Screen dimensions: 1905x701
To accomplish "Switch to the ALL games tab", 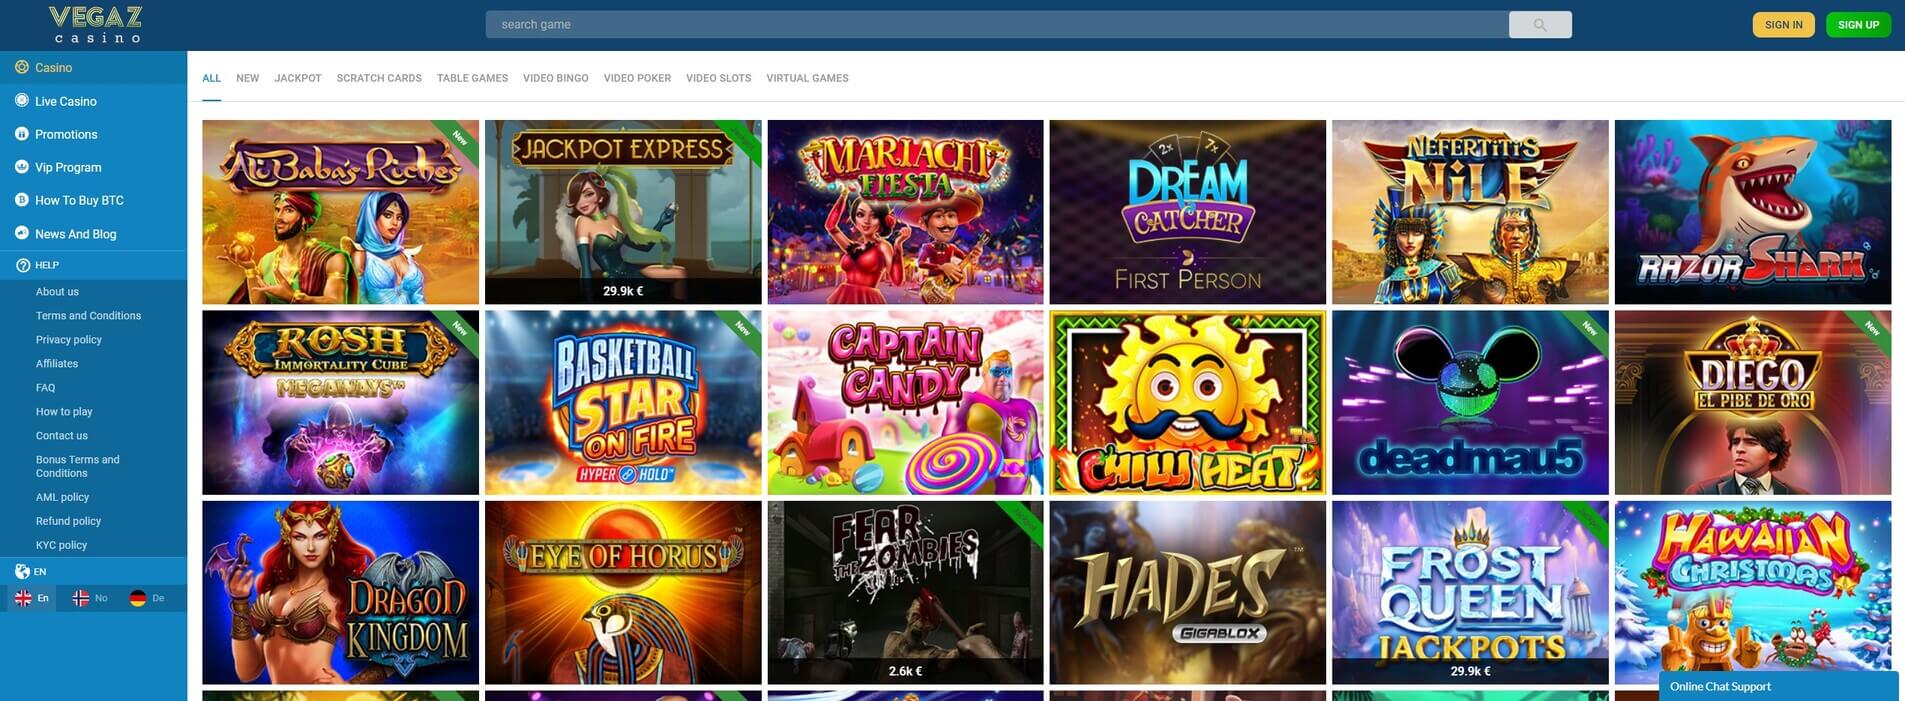I will coord(212,78).
